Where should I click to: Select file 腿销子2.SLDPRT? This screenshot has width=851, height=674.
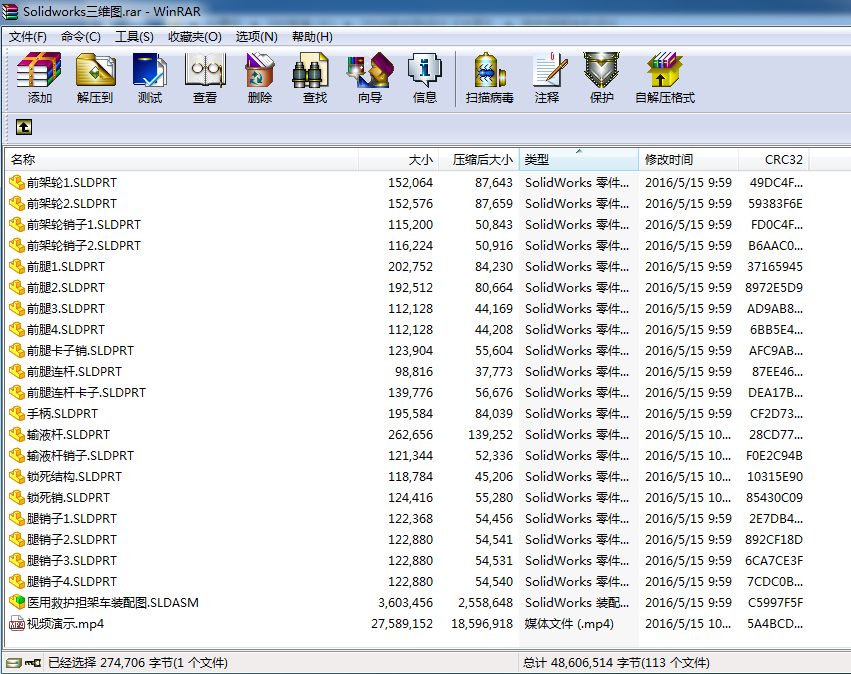point(72,540)
